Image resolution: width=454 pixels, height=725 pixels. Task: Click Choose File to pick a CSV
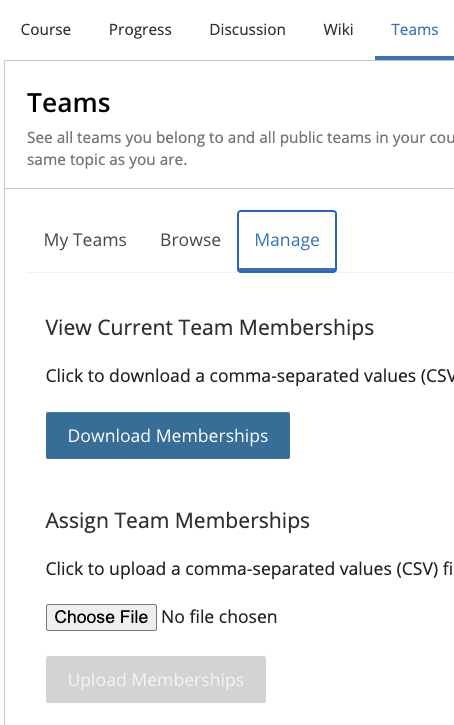(x=101, y=617)
